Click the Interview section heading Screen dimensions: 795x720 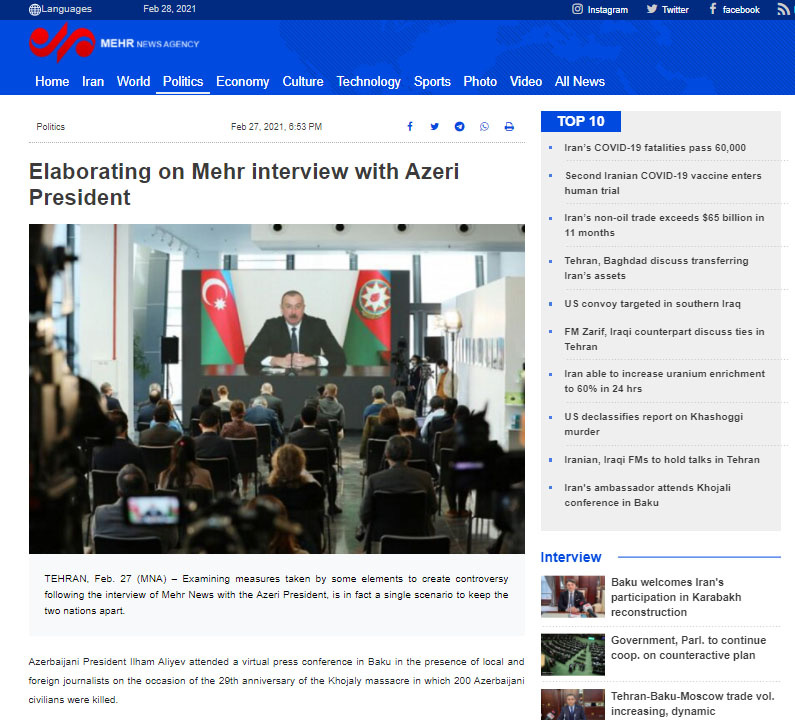coord(571,557)
